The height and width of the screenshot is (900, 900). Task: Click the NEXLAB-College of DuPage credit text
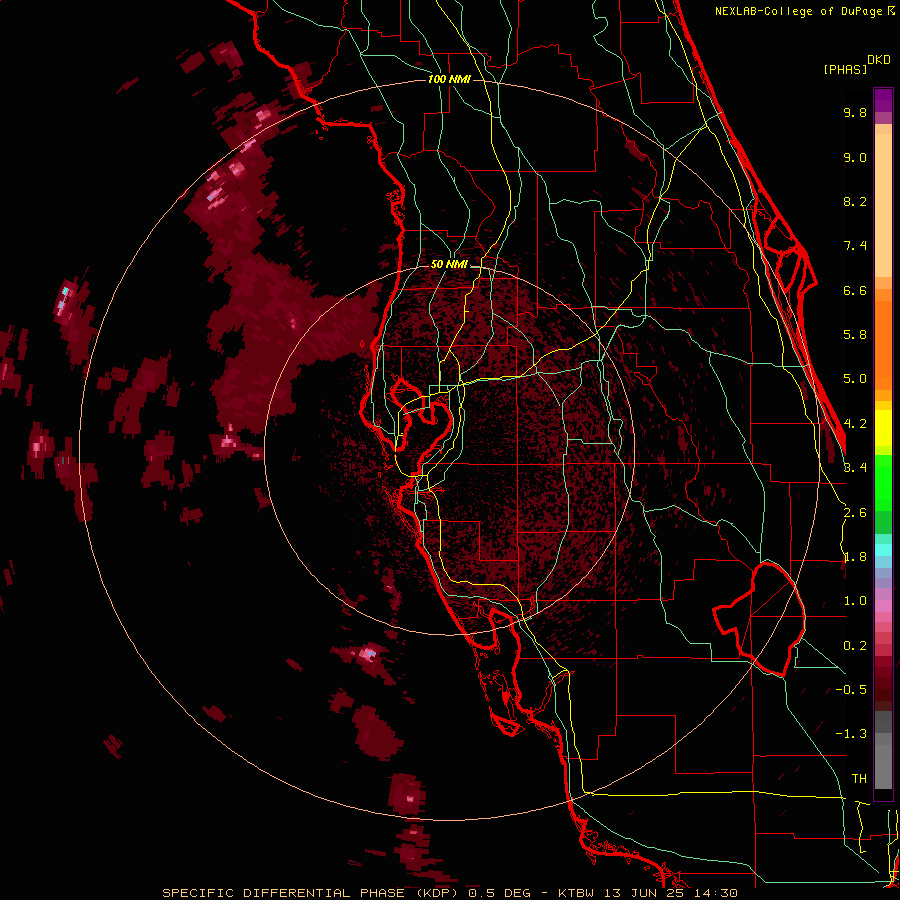[799, 11]
